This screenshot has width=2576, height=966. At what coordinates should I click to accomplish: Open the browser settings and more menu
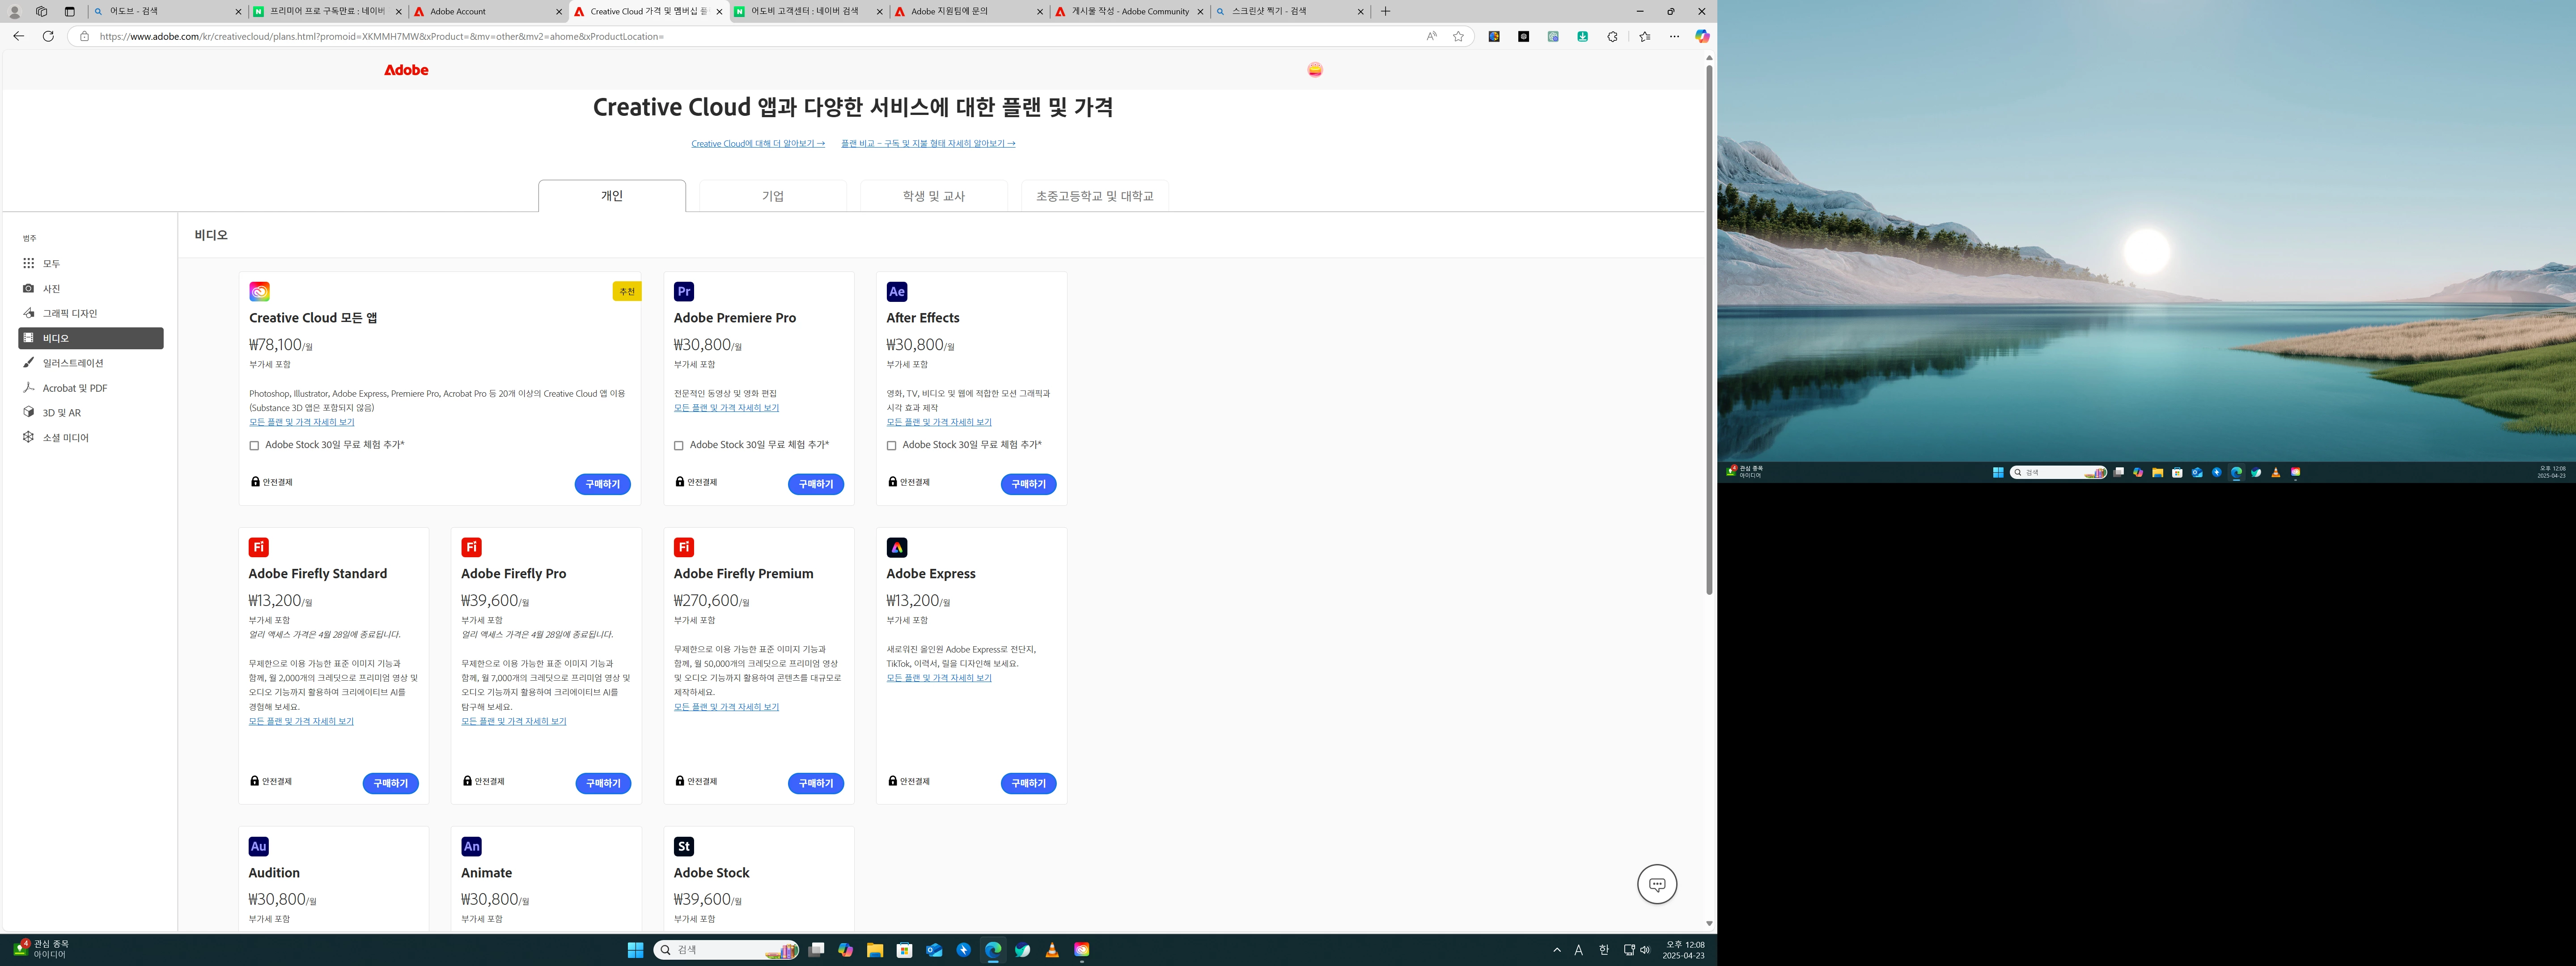(1674, 36)
